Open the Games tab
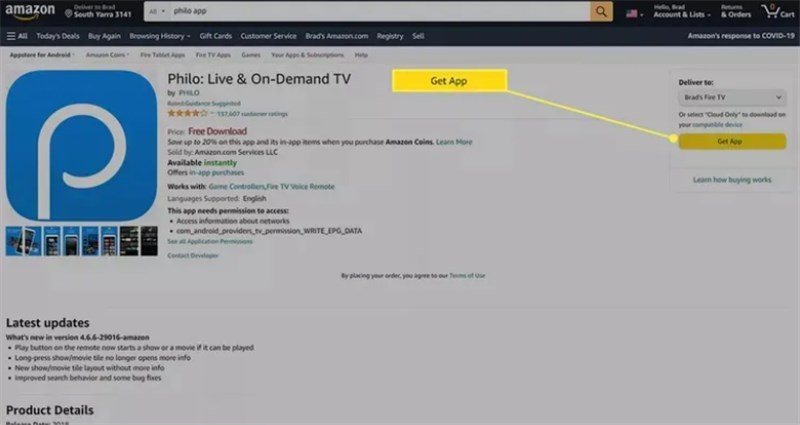 tap(251, 55)
